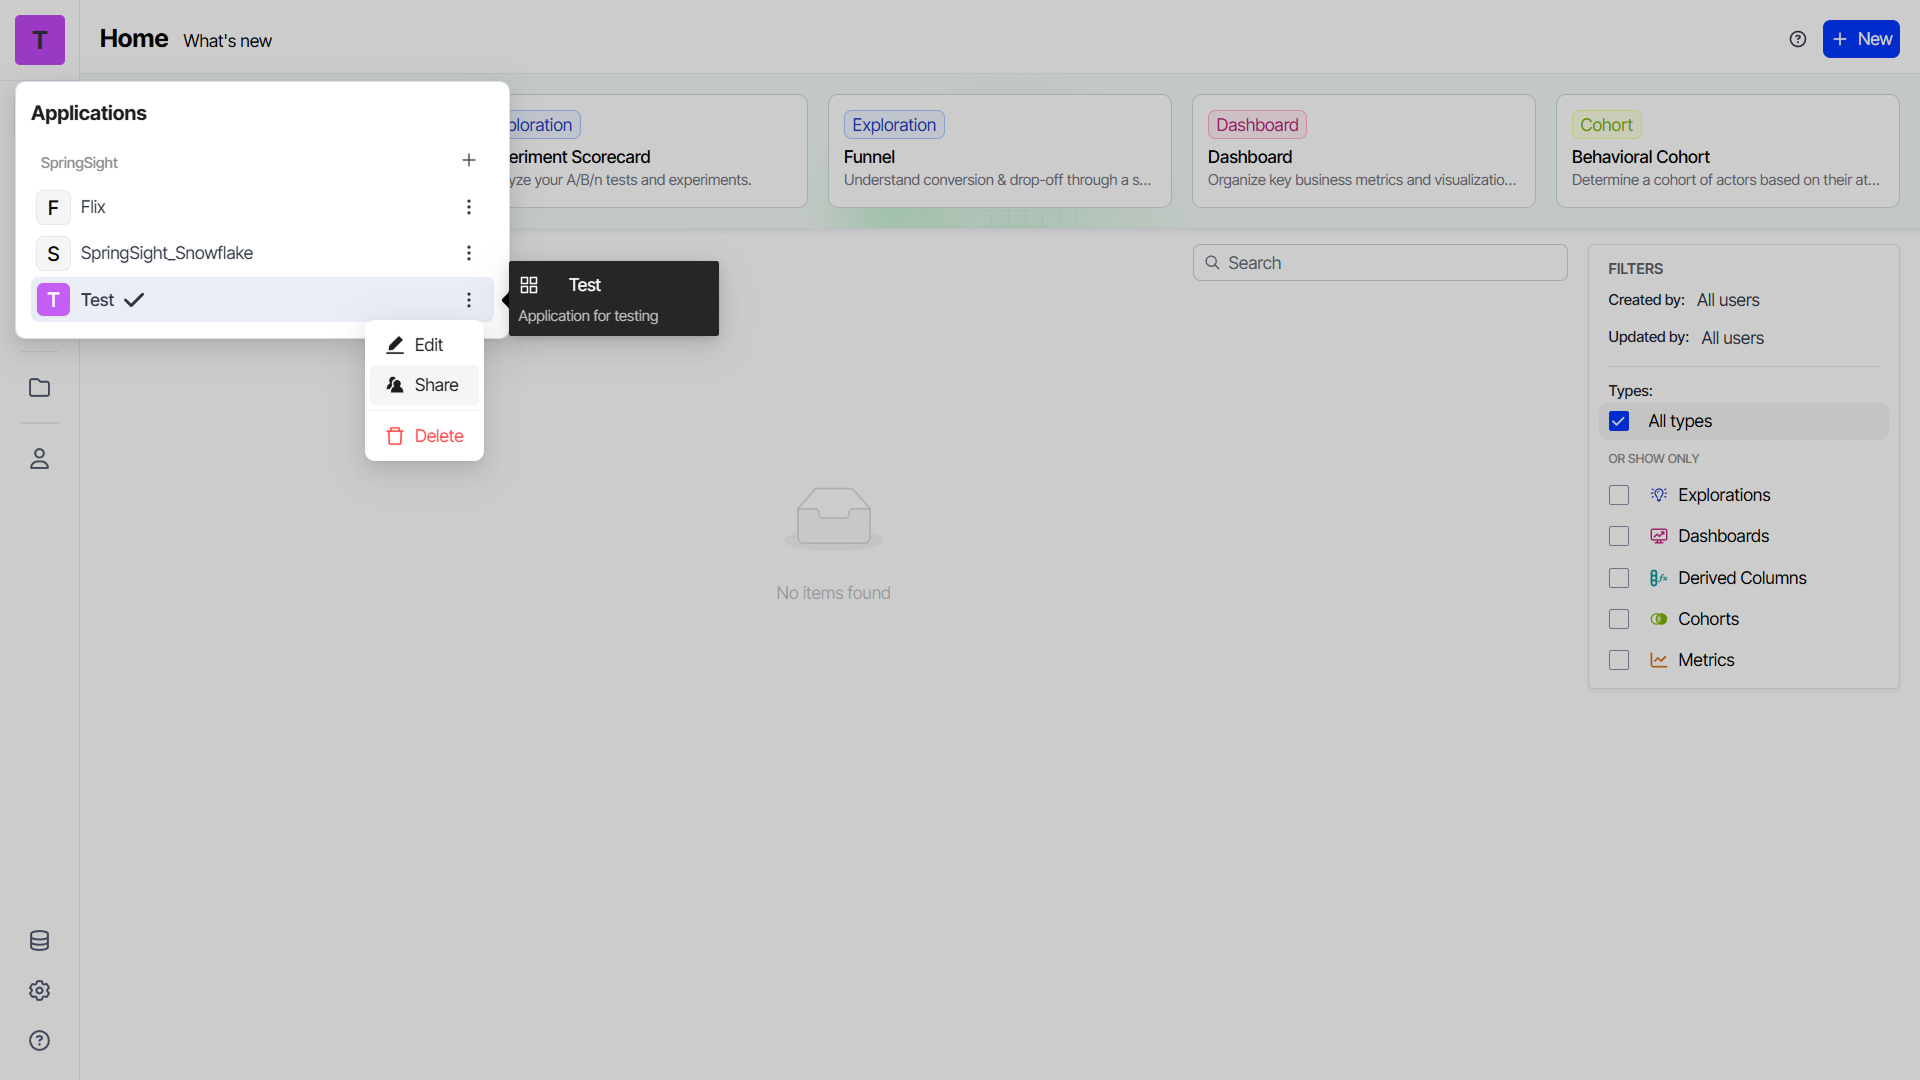Open the three-dot menu for SpringSight_Snowflake

click(x=468, y=253)
